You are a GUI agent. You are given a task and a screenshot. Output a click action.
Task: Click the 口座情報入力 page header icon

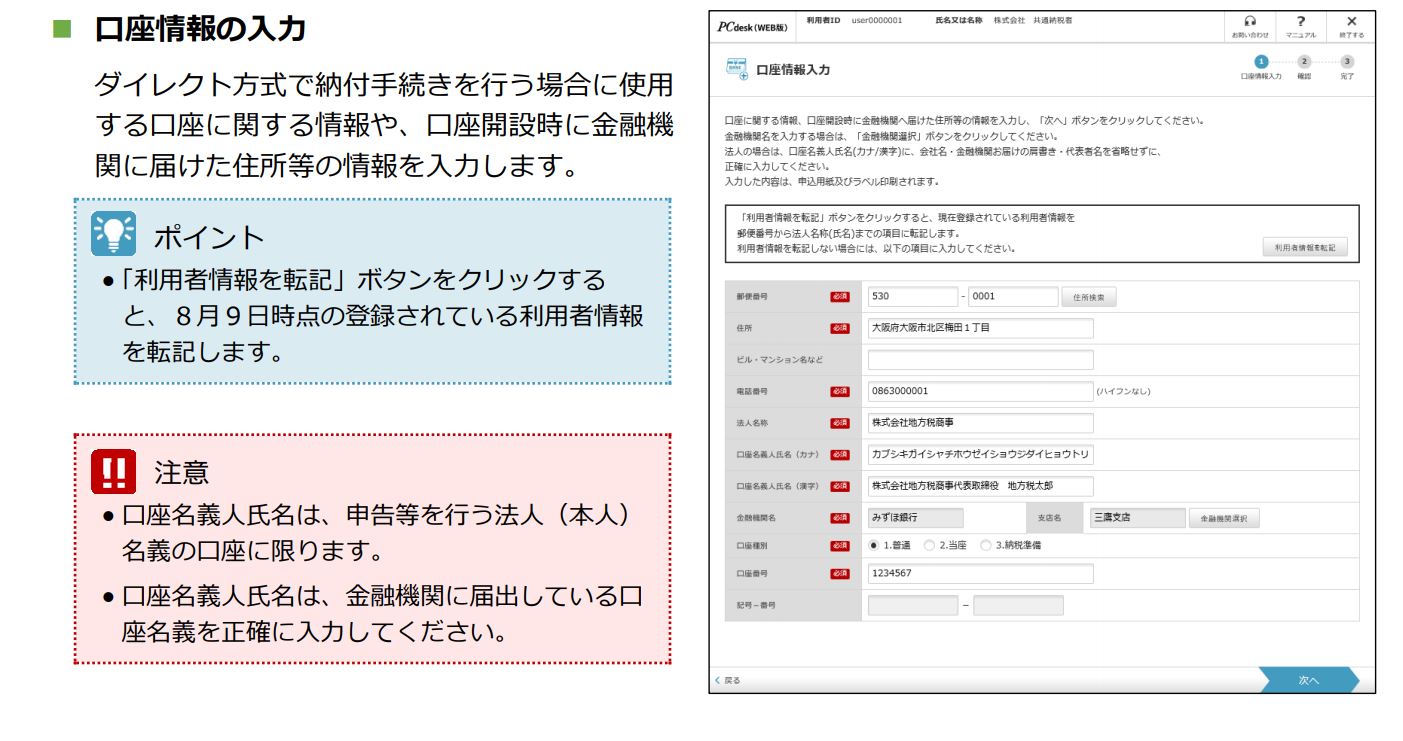(x=735, y=69)
